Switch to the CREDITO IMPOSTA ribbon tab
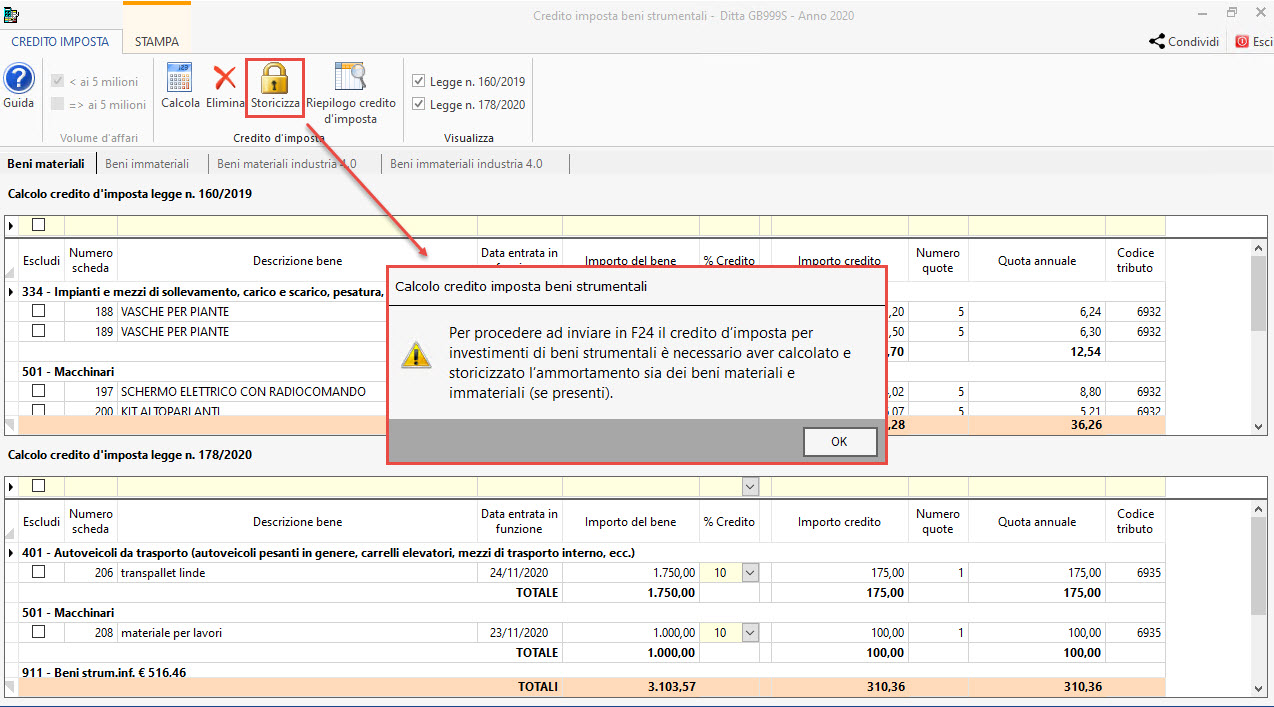 coord(60,42)
